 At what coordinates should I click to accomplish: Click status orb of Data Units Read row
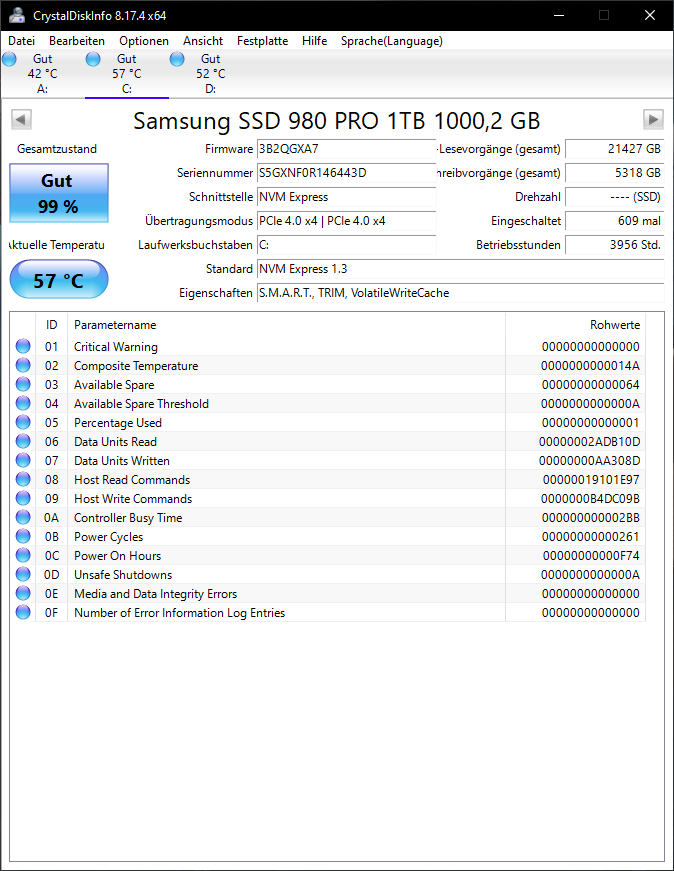coord(23,441)
